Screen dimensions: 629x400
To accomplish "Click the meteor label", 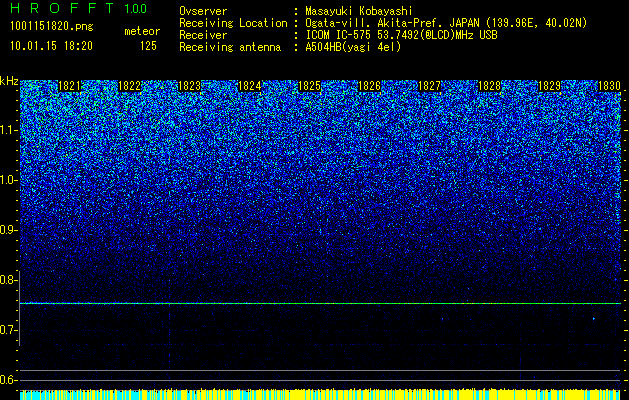I will coord(142,31).
